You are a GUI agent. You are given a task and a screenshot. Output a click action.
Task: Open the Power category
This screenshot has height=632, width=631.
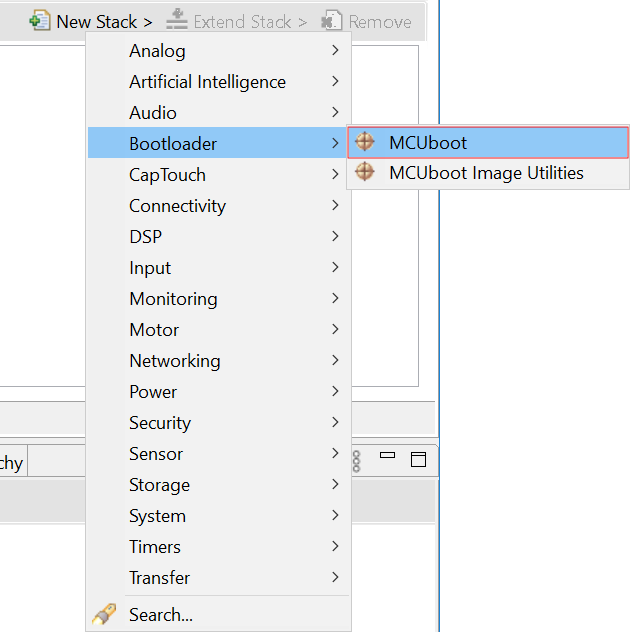tap(218, 391)
